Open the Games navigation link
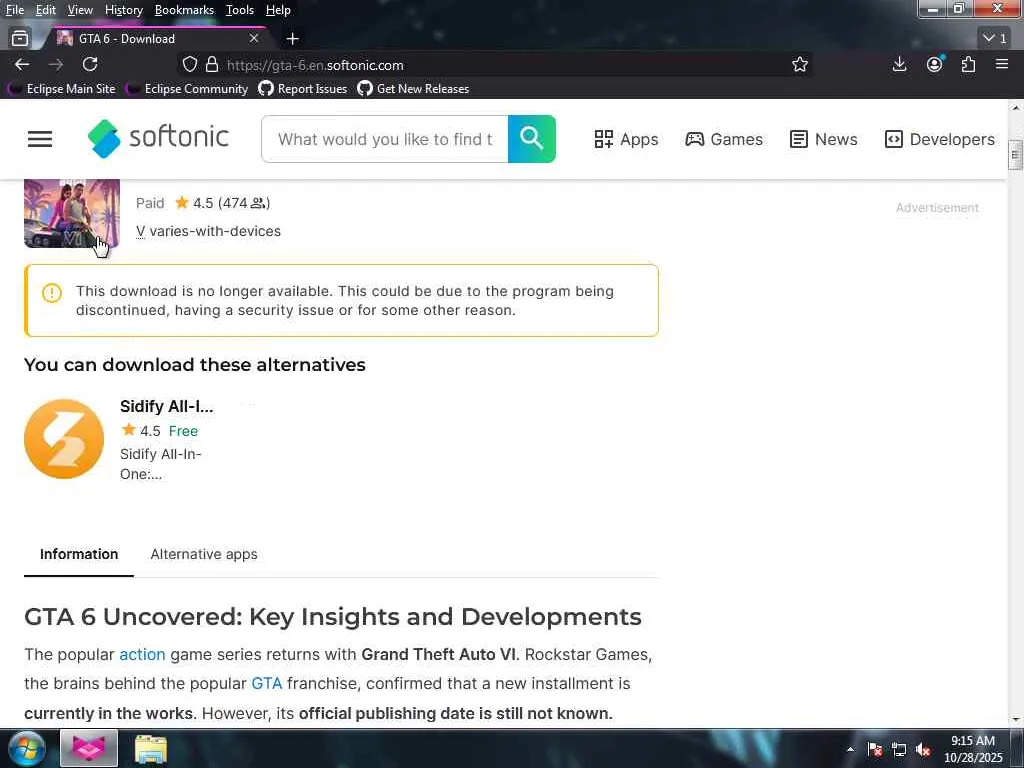The height and width of the screenshot is (768, 1024). click(x=724, y=139)
